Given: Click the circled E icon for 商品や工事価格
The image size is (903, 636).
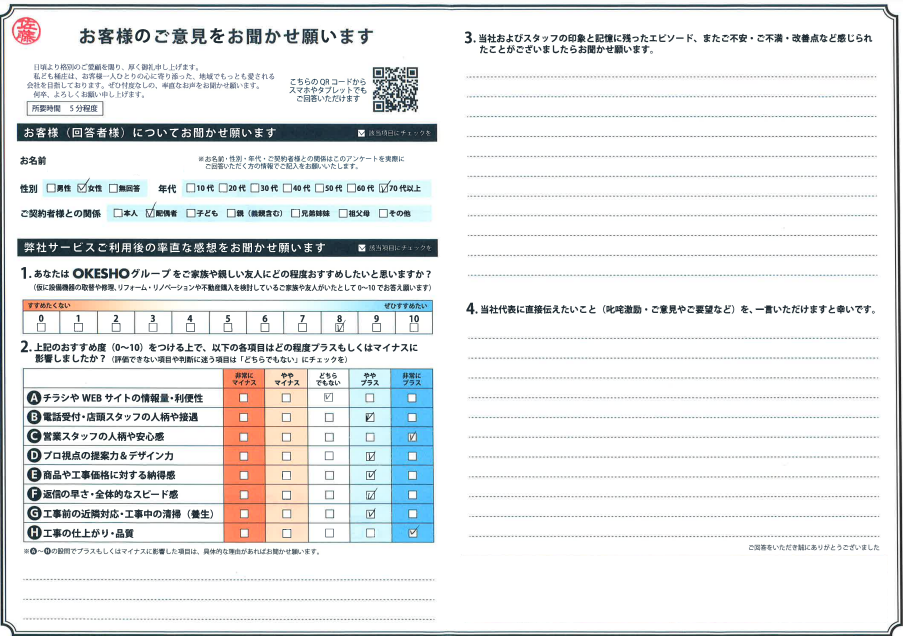Looking at the screenshot, I should [33, 475].
